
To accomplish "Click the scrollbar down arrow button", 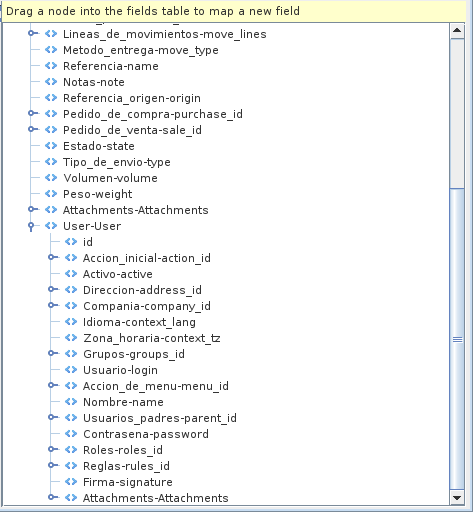I will pos(457,498).
